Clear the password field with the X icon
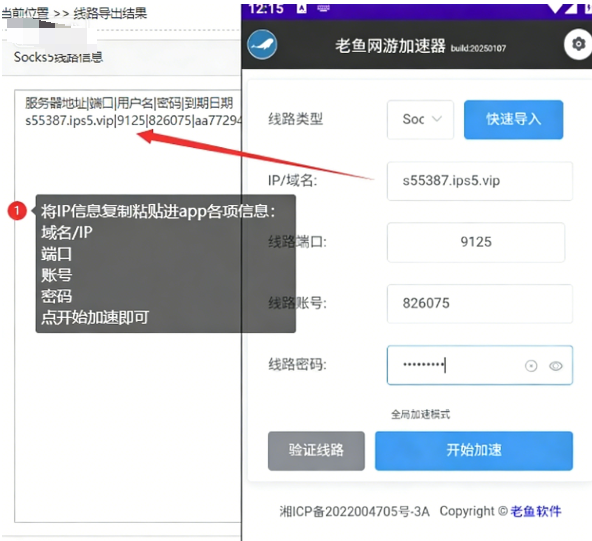The width and height of the screenshot is (592, 541). [531, 366]
